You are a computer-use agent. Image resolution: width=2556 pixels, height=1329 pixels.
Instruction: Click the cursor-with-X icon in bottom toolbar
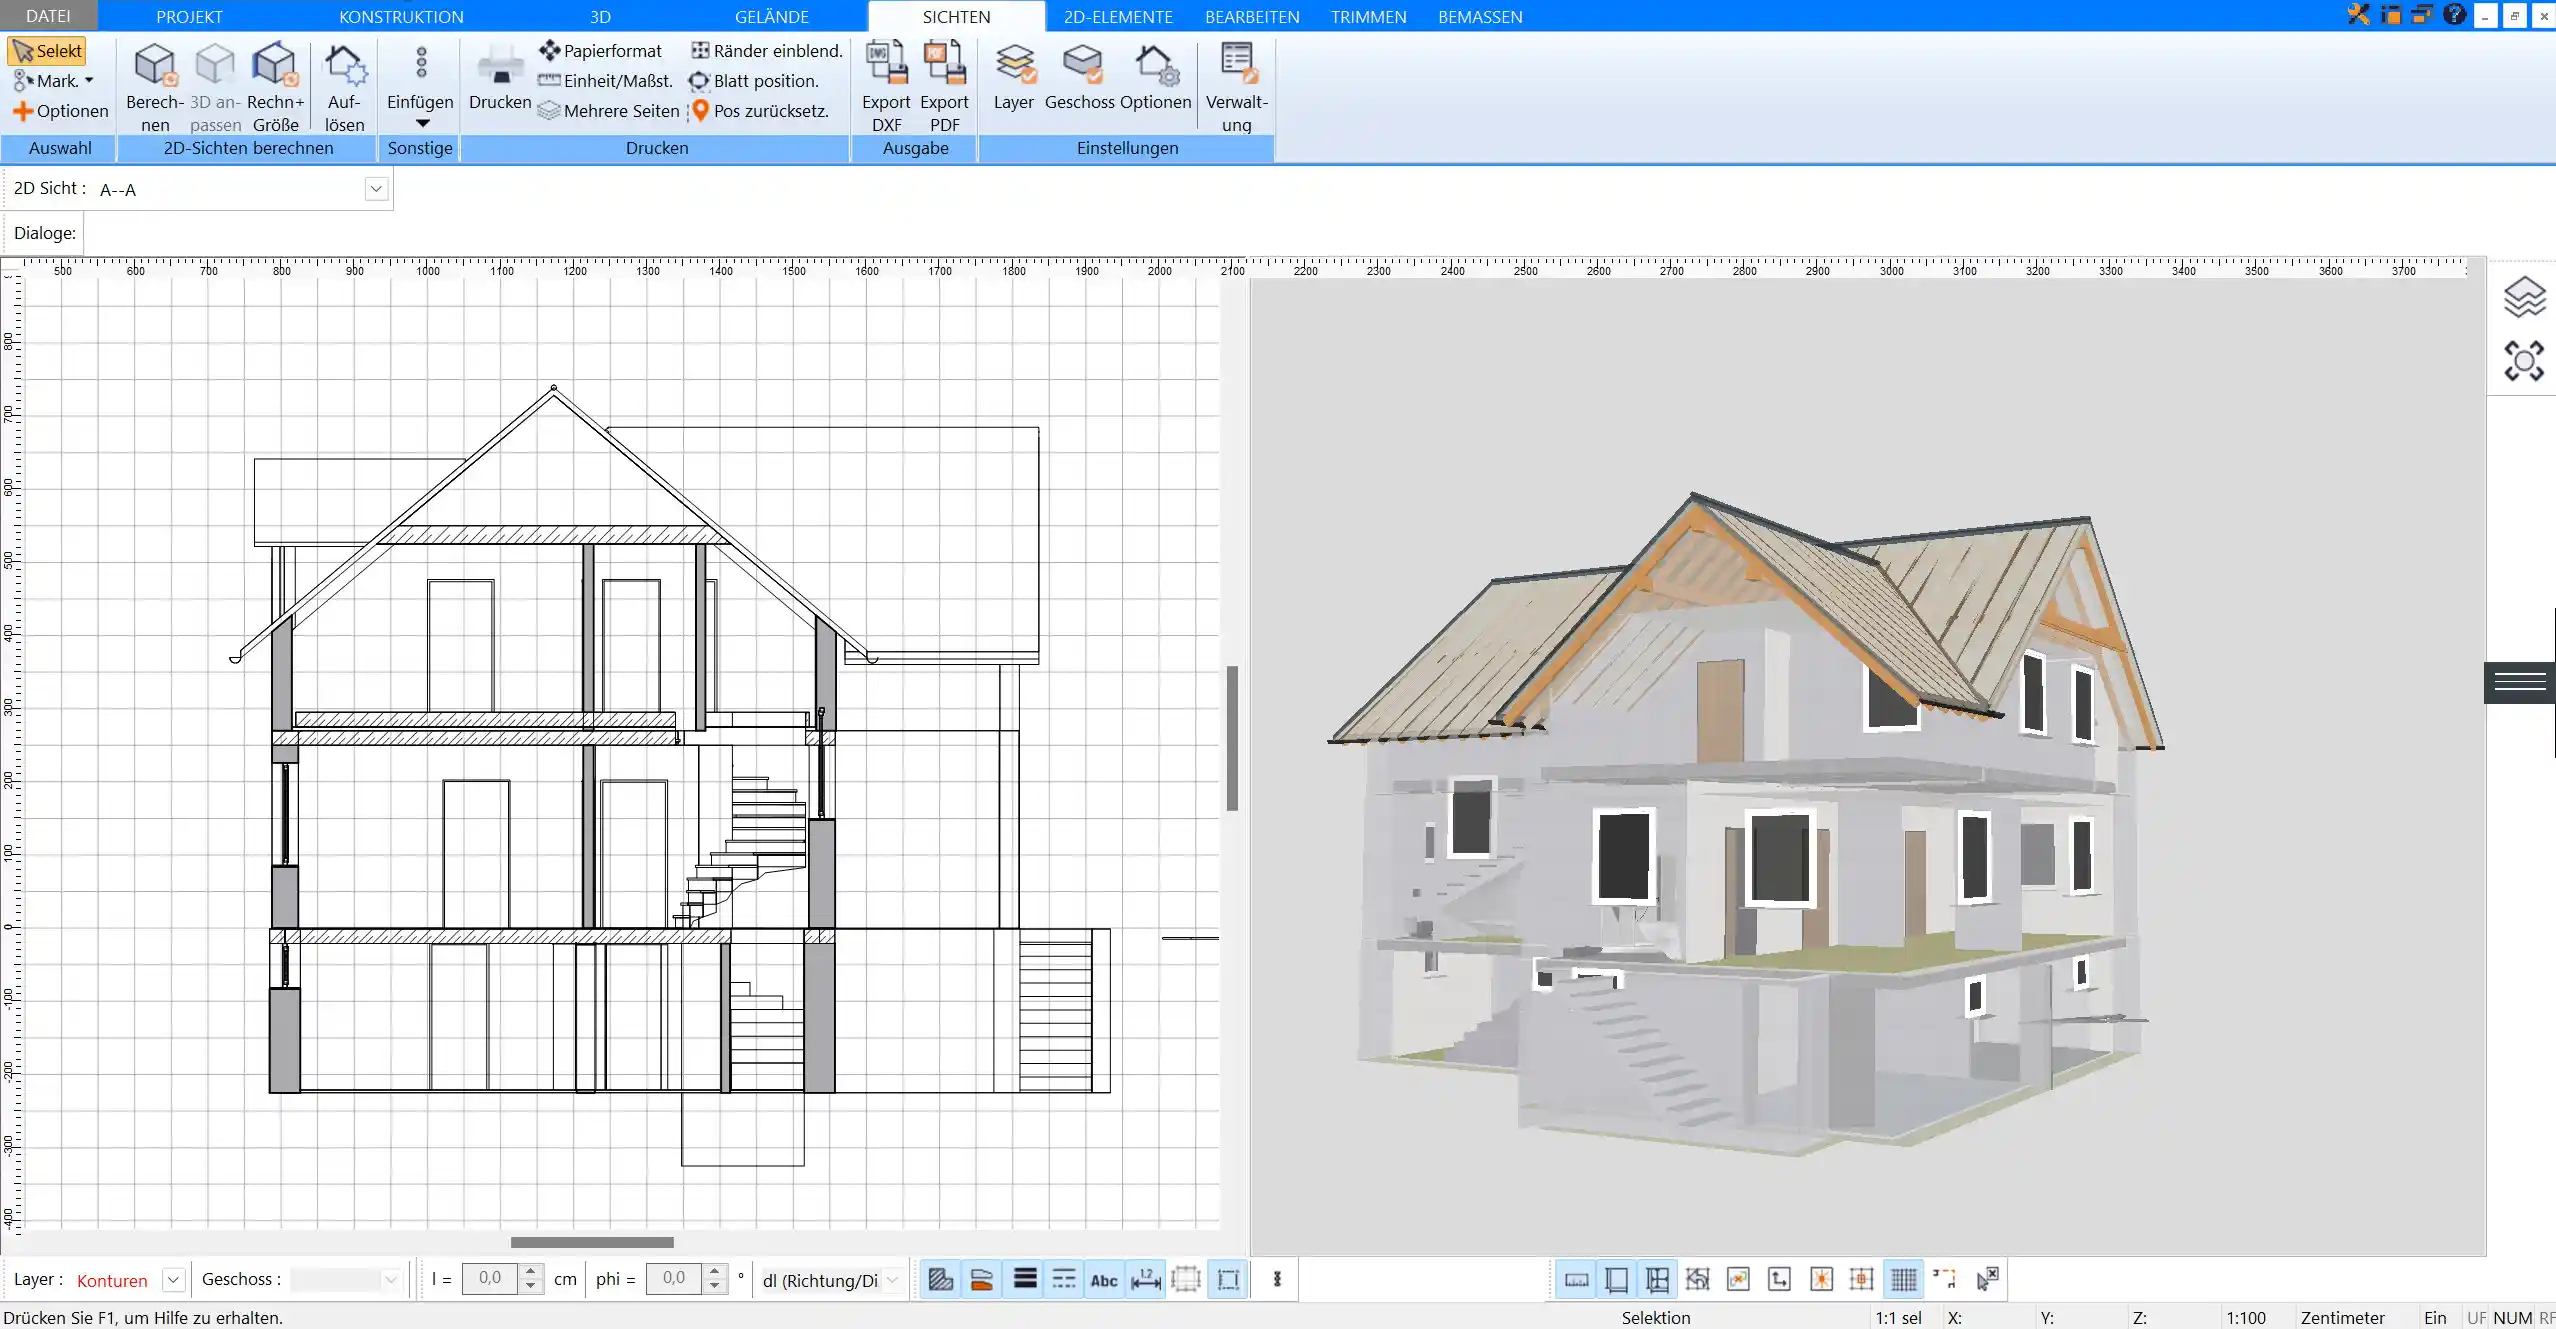point(1987,1279)
